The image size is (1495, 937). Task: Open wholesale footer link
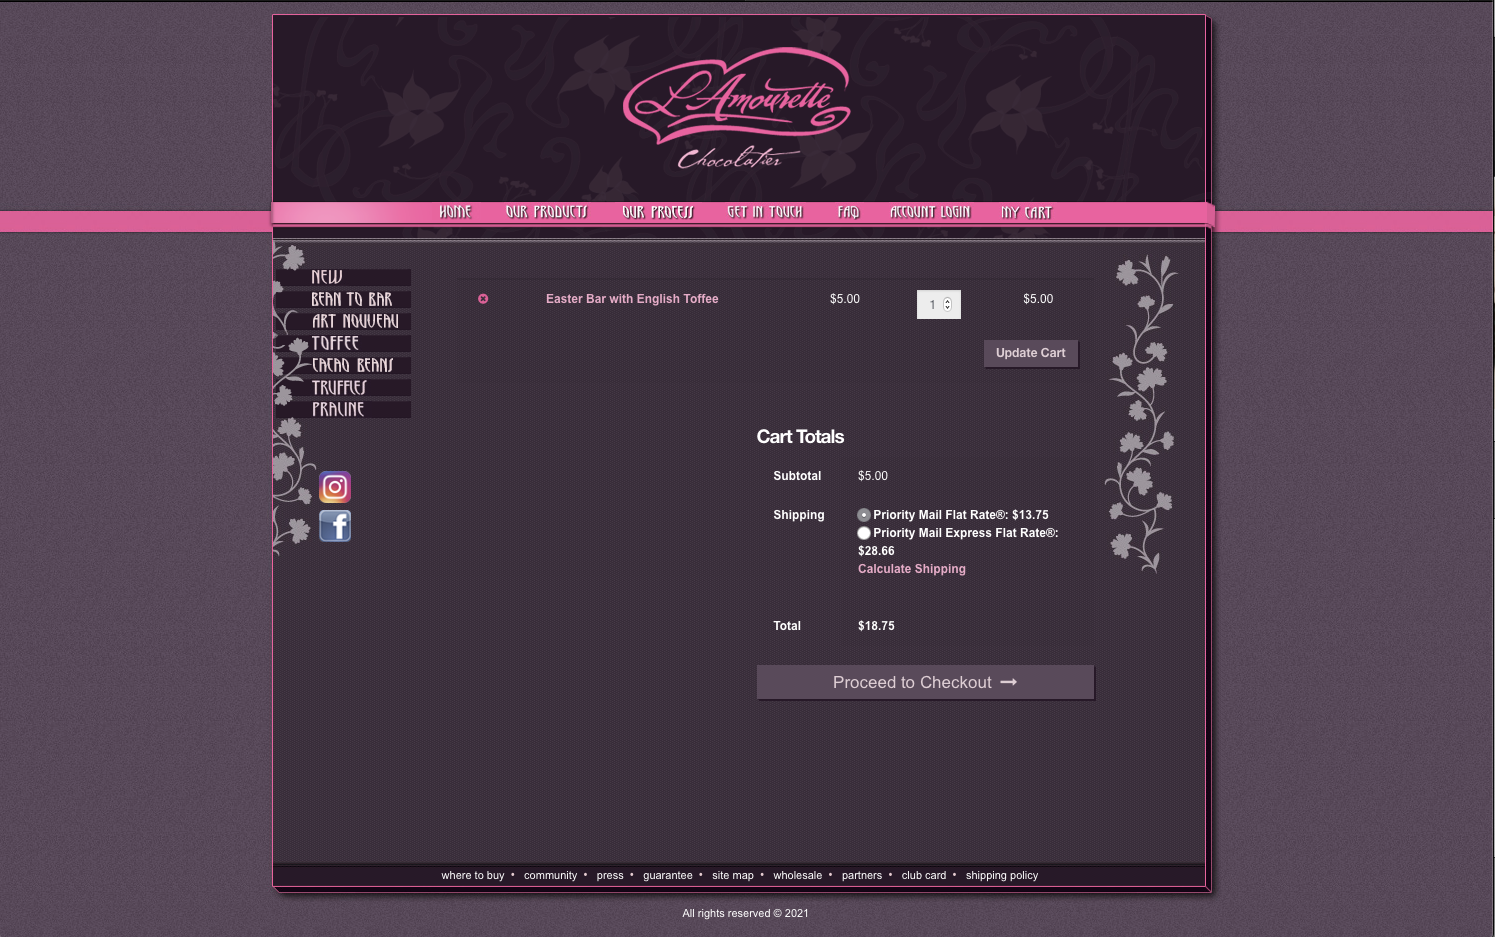coord(798,875)
